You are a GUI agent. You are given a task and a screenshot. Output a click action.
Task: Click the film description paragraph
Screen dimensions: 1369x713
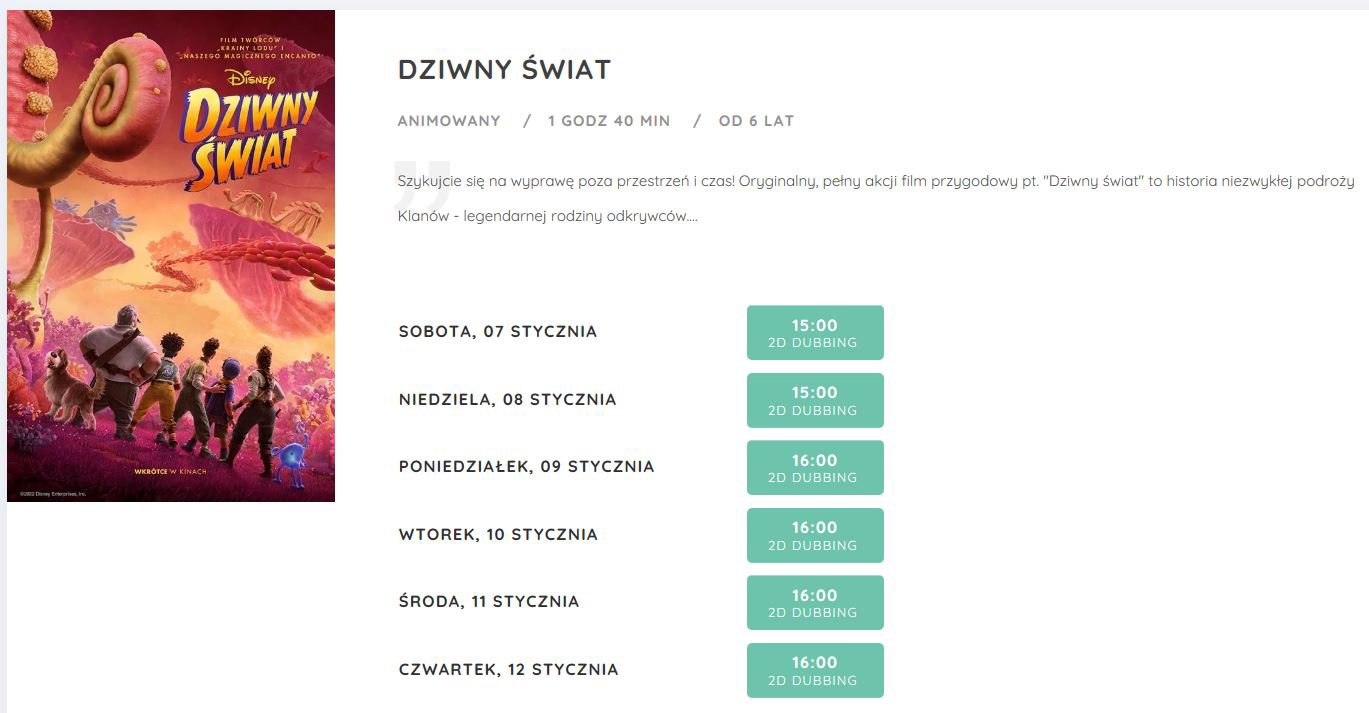tap(876, 198)
